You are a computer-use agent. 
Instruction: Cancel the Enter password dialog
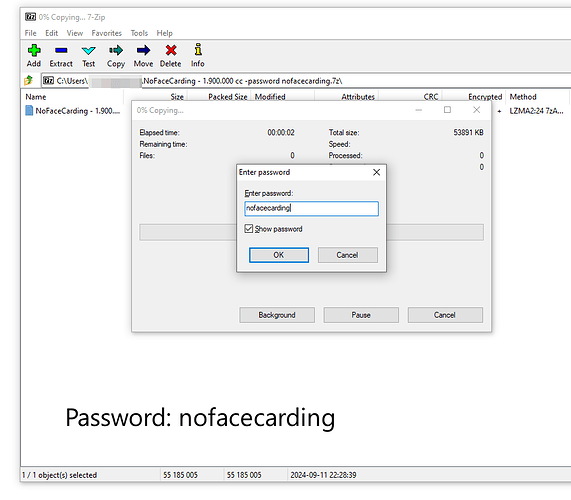tap(348, 255)
